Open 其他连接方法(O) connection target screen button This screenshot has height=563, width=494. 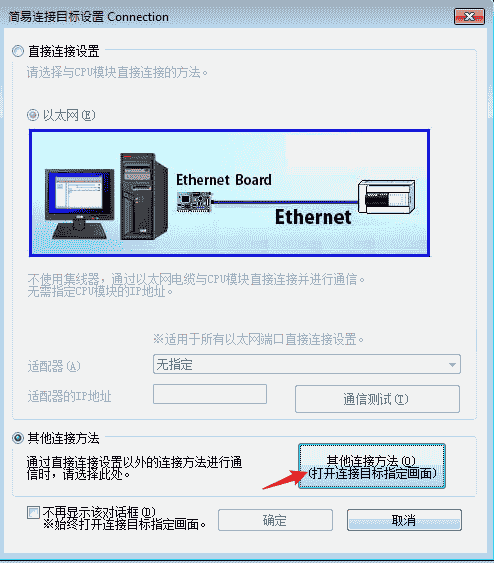coord(372,466)
